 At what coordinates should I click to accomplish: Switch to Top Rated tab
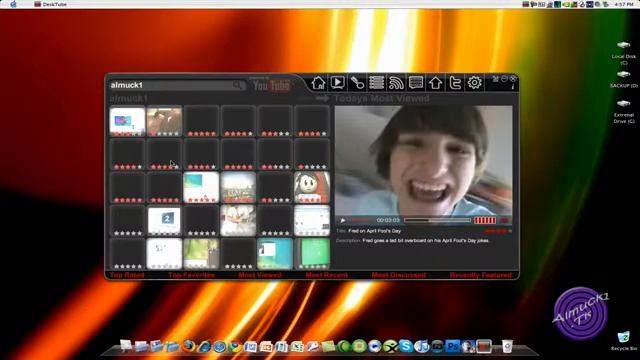click(x=127, y=275)
